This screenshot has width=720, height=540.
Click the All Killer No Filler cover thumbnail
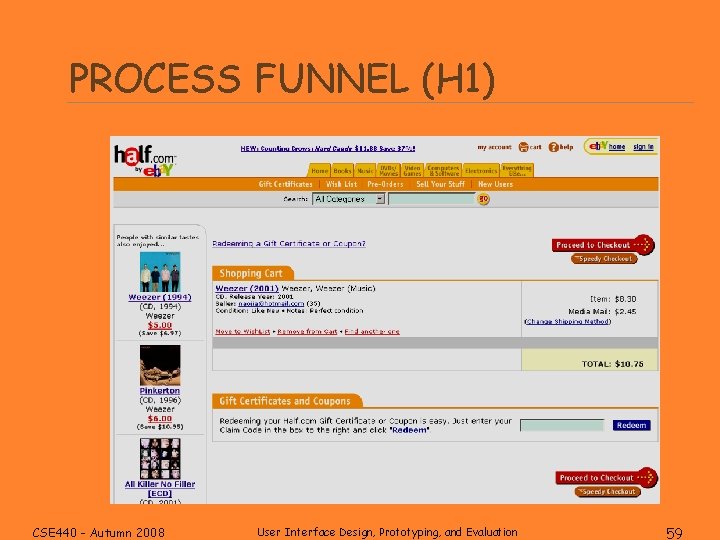pyautogui.click(x=160, y=459)
